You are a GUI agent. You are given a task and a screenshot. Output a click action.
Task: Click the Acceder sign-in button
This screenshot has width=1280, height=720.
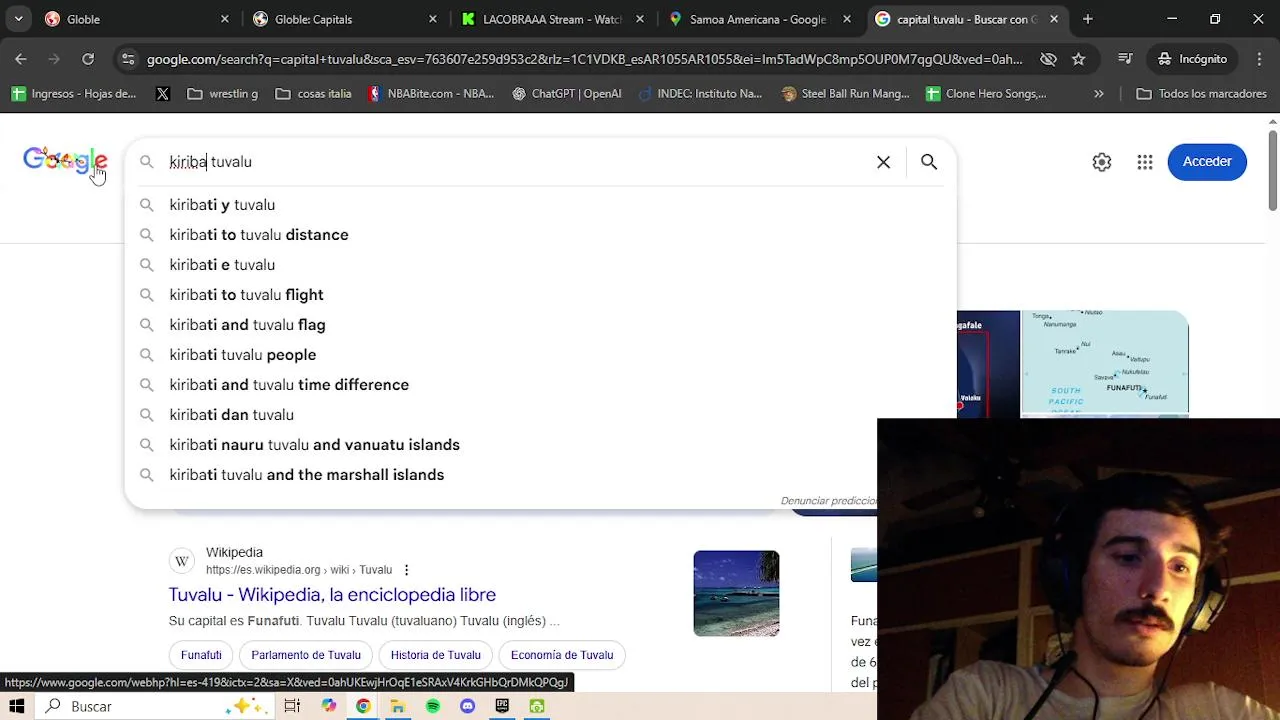(x=1207, y=162)
